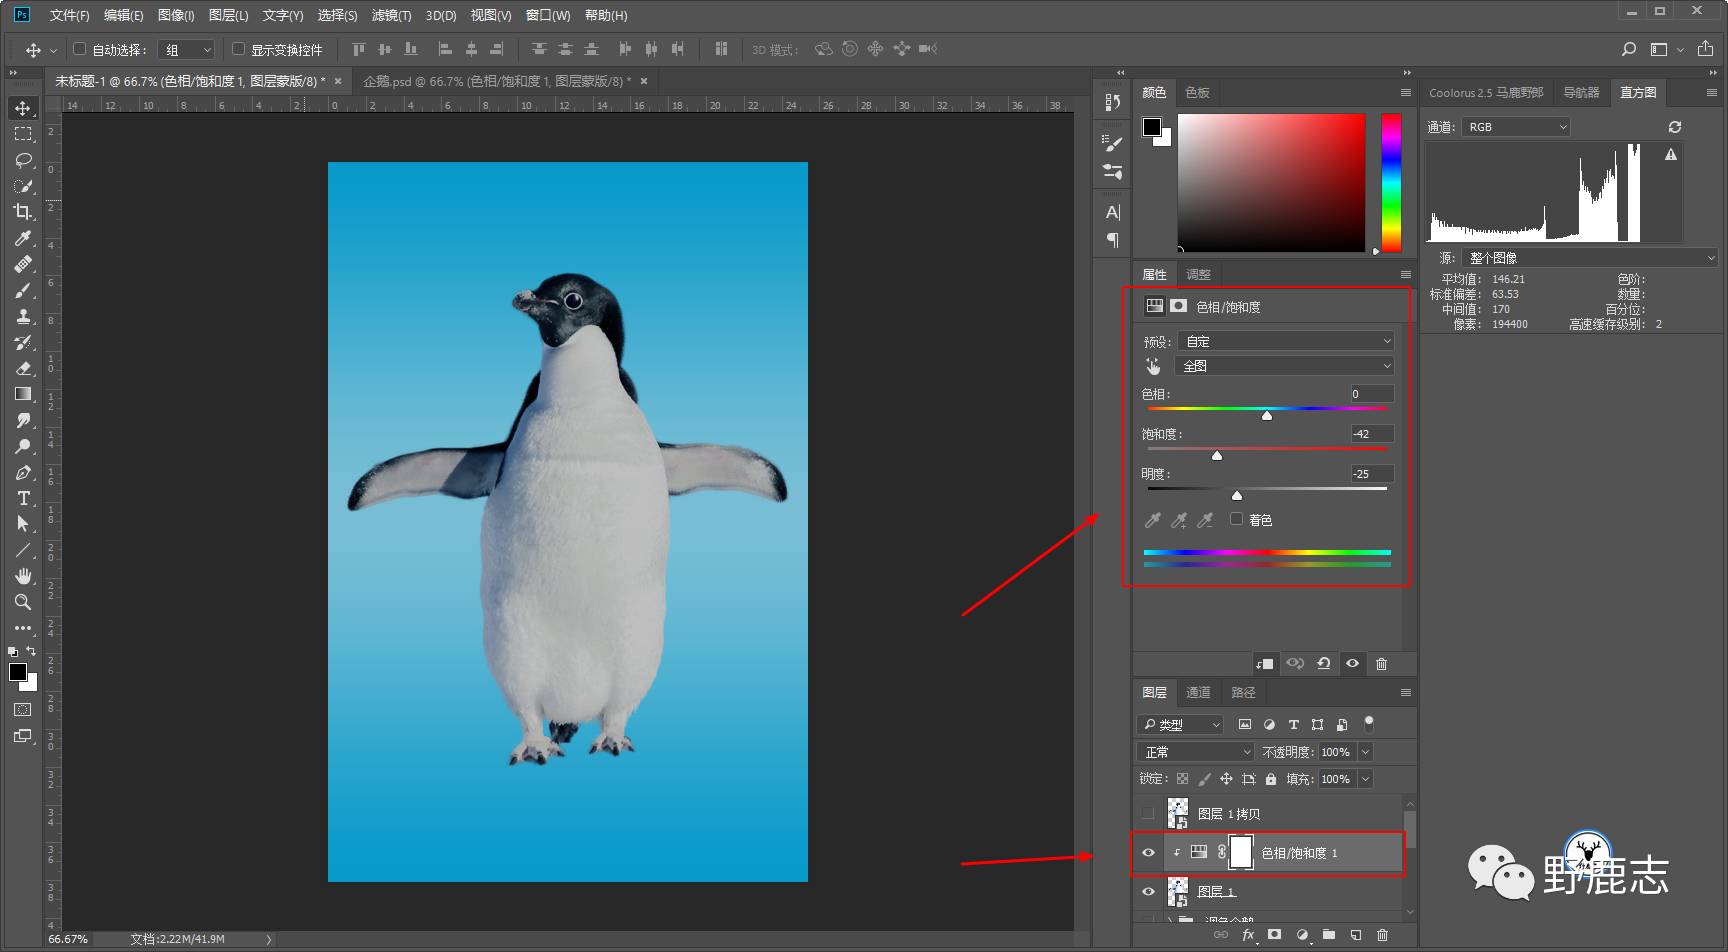The height and width of the screenshot is (952, 1728).
Task: Click the 调整 panel tab
Action: [1198, 274]
